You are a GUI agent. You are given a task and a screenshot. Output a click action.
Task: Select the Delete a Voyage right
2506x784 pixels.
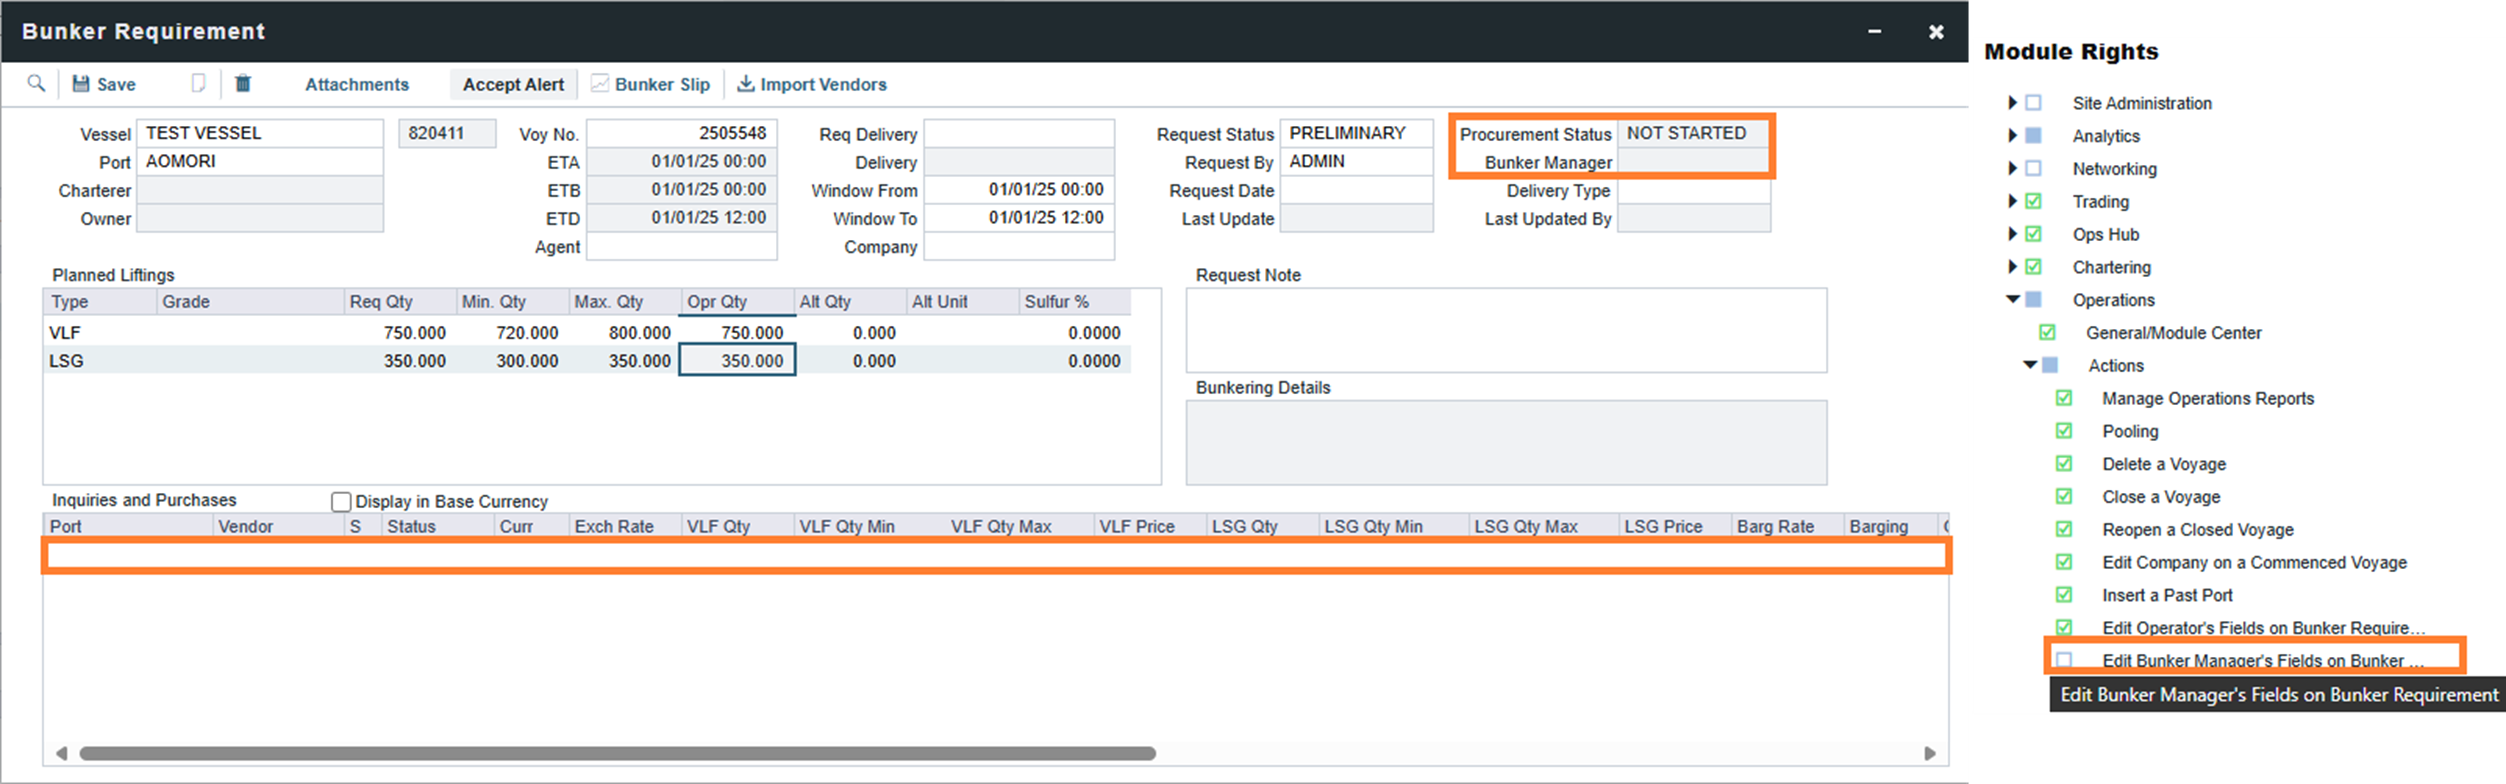2064,464
